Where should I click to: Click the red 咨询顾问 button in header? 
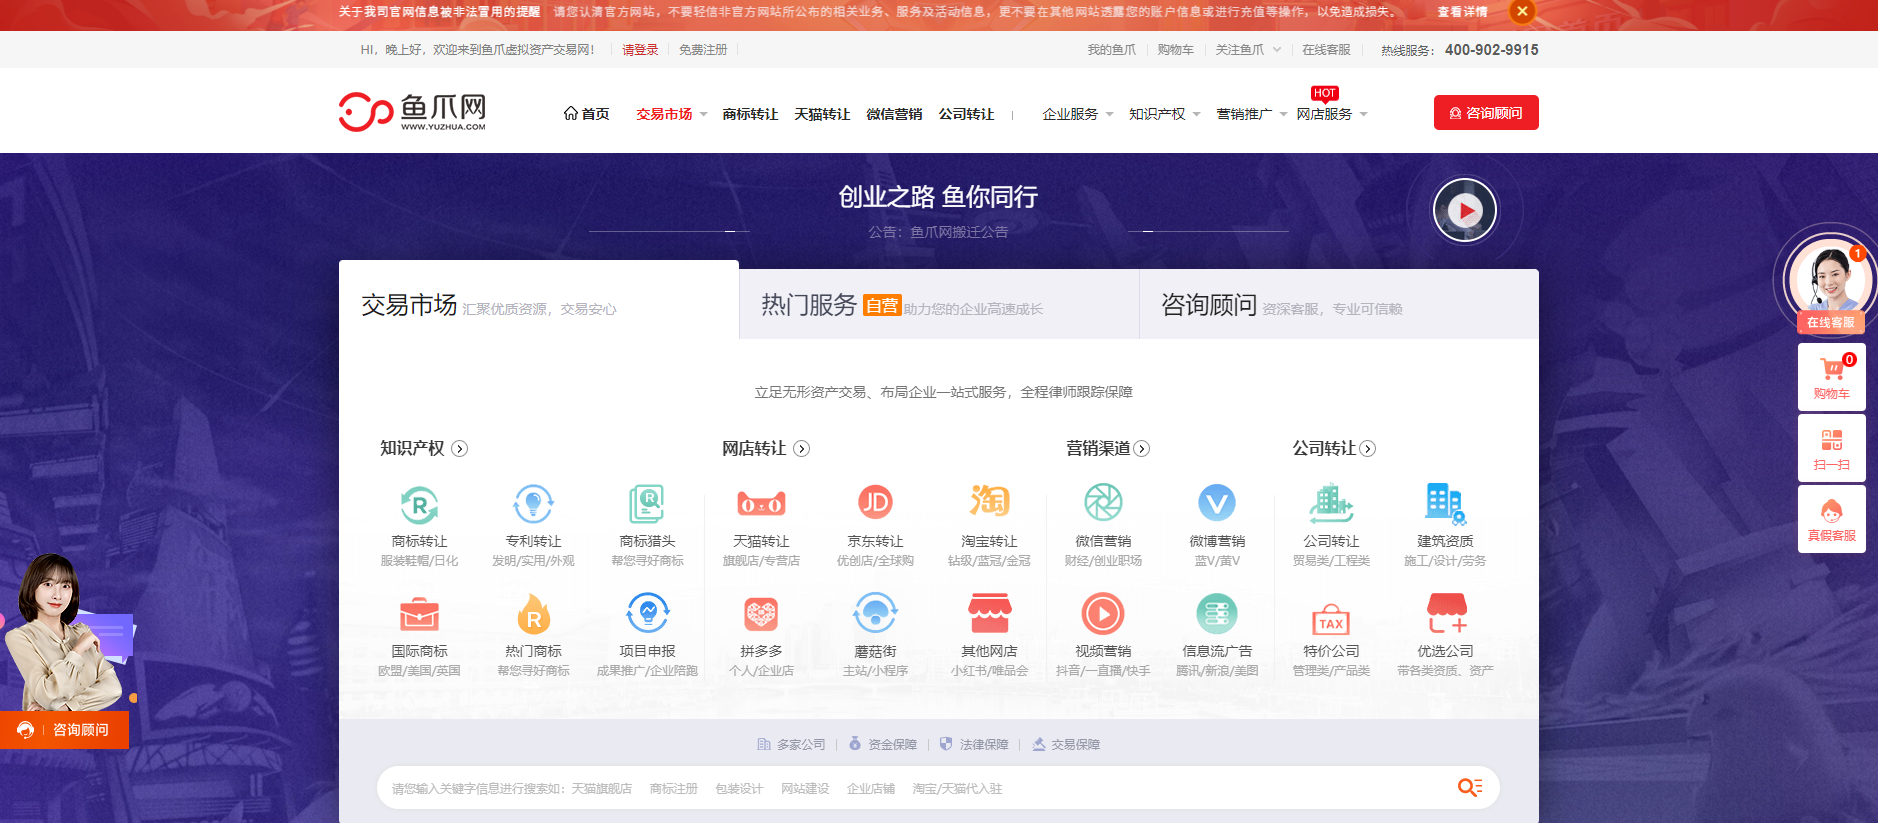[x=1485, y=113]
